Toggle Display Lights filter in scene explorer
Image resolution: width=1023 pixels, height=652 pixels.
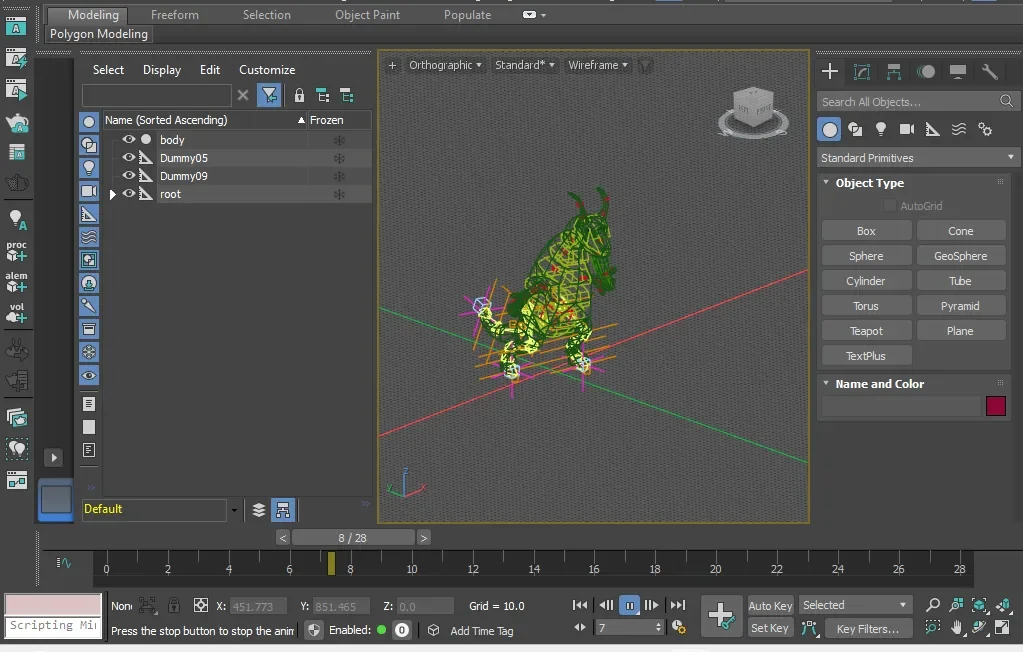[89, 168]
